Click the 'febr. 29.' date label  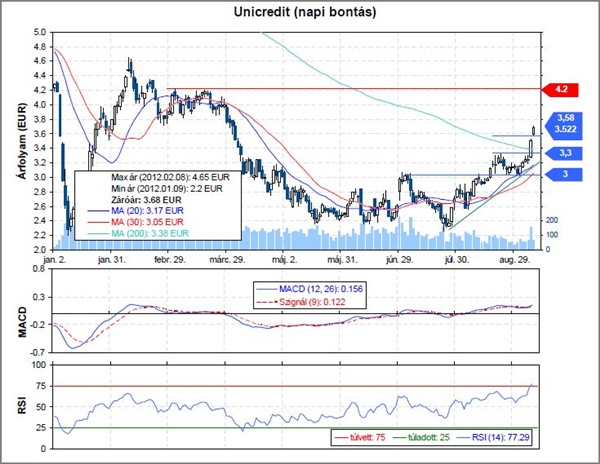tap(170, 260)
